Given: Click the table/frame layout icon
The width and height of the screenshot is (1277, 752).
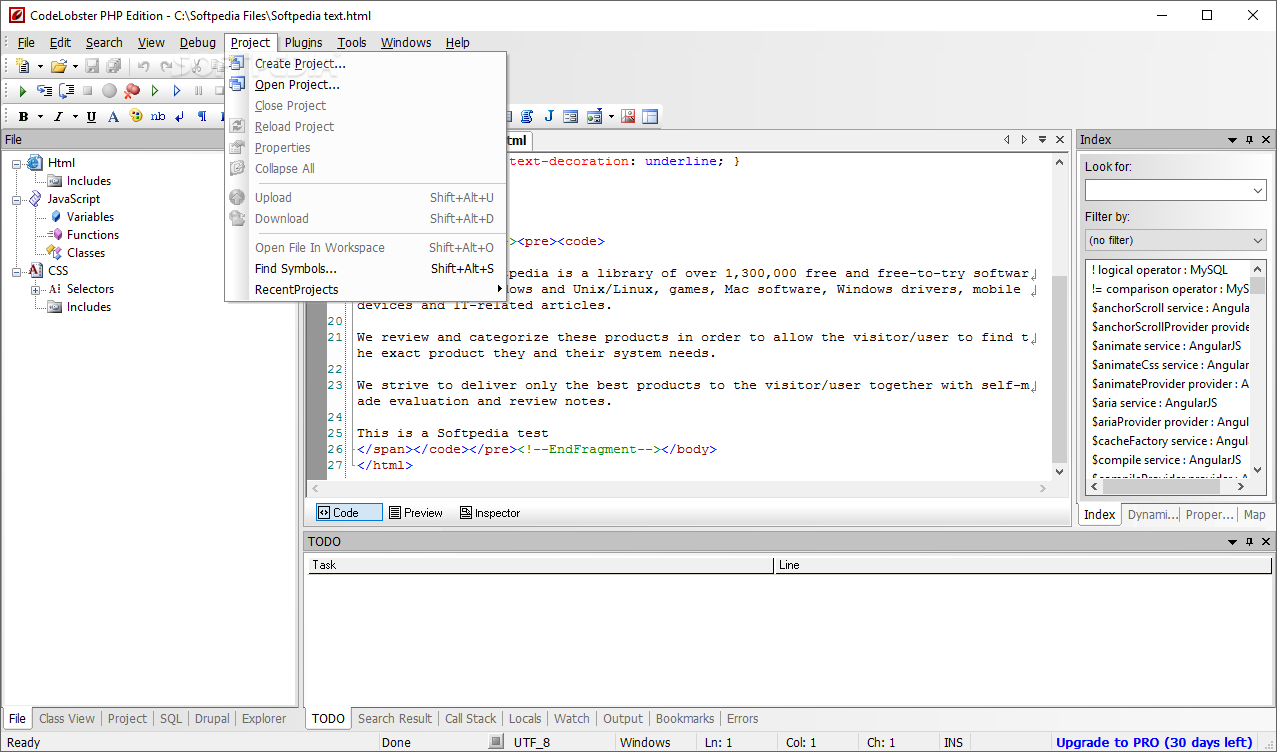Looking at the screenshot, I should click(650, 117).
